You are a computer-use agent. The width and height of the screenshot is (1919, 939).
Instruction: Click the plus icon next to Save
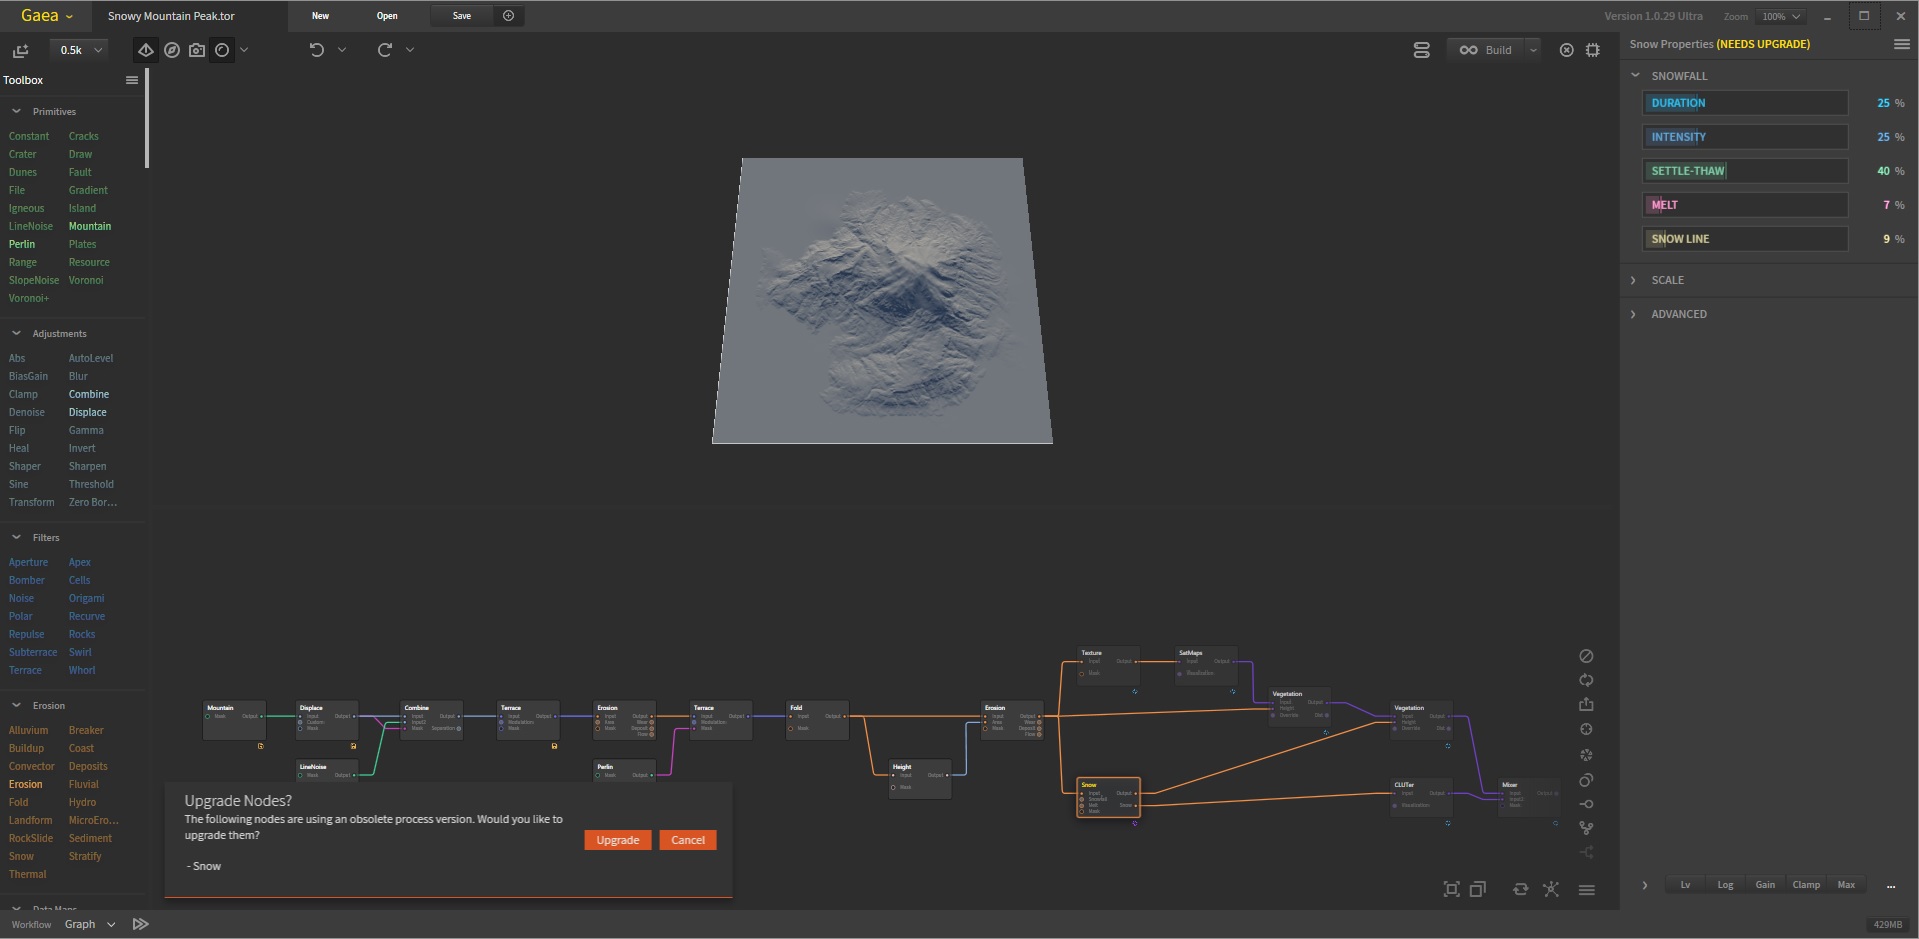(x=508, y=16)
